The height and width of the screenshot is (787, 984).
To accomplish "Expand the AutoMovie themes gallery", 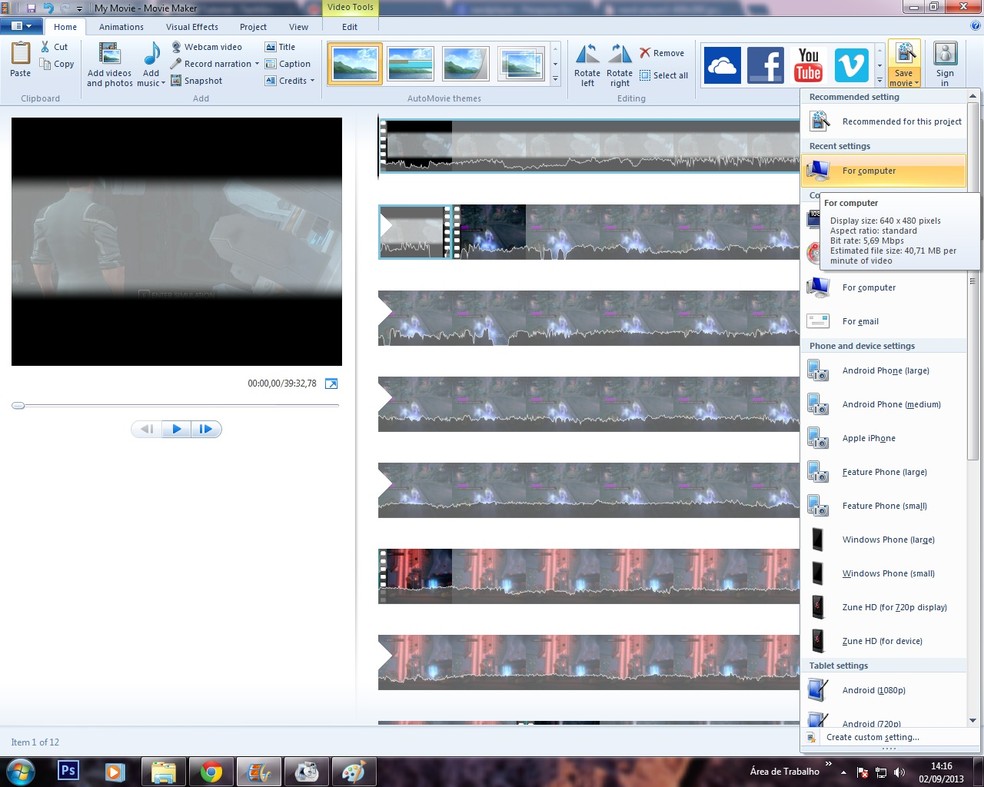I will coord(553,78).
